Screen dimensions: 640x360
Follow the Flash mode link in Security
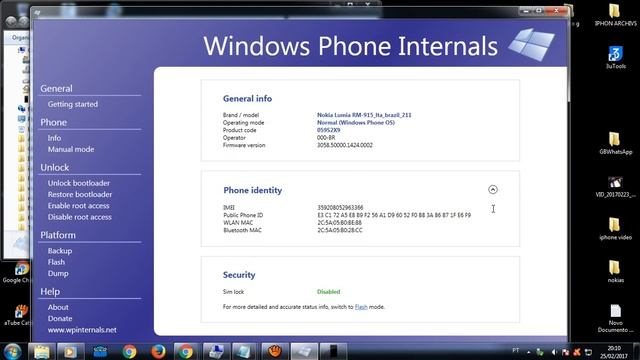pyautogui.click(x=361, y=307)
